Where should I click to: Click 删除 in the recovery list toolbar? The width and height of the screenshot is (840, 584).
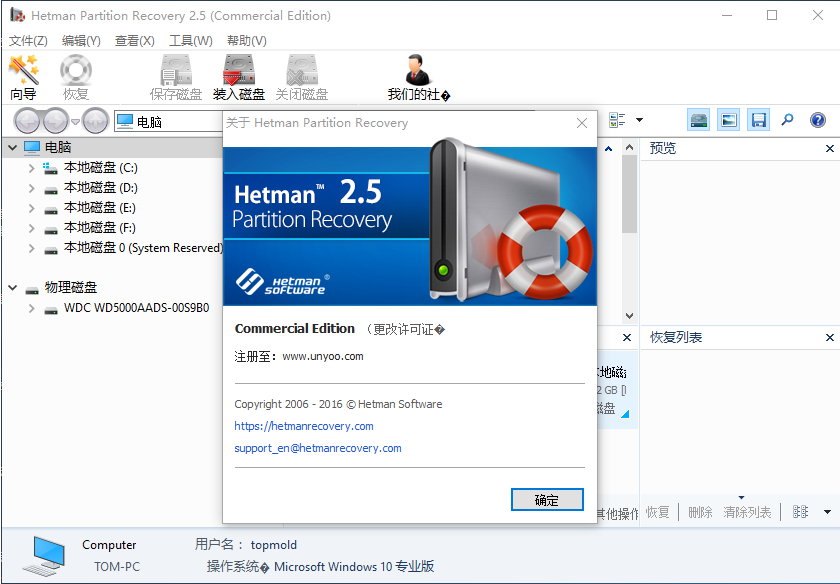700,512
